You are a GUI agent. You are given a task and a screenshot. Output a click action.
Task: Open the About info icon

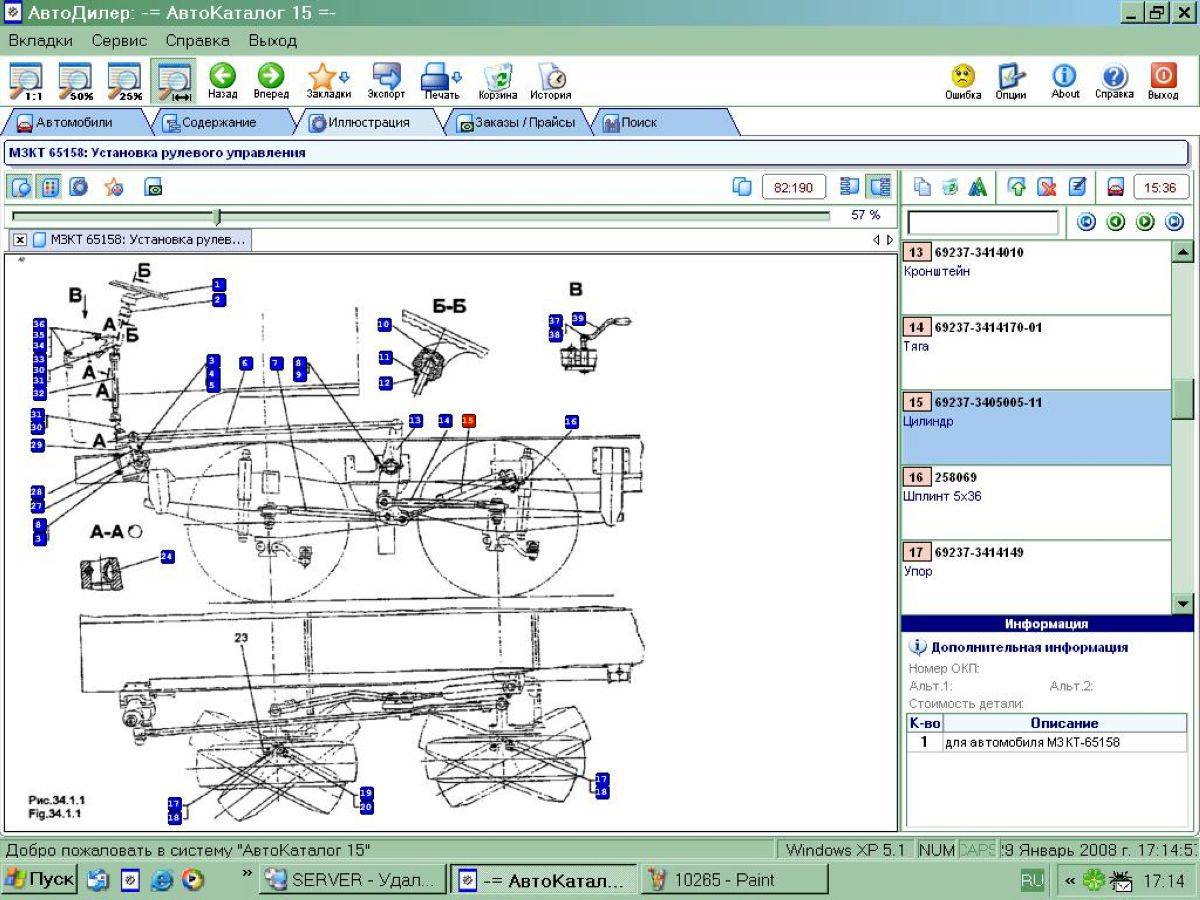pyautogui.click(x=1065, y=80)
